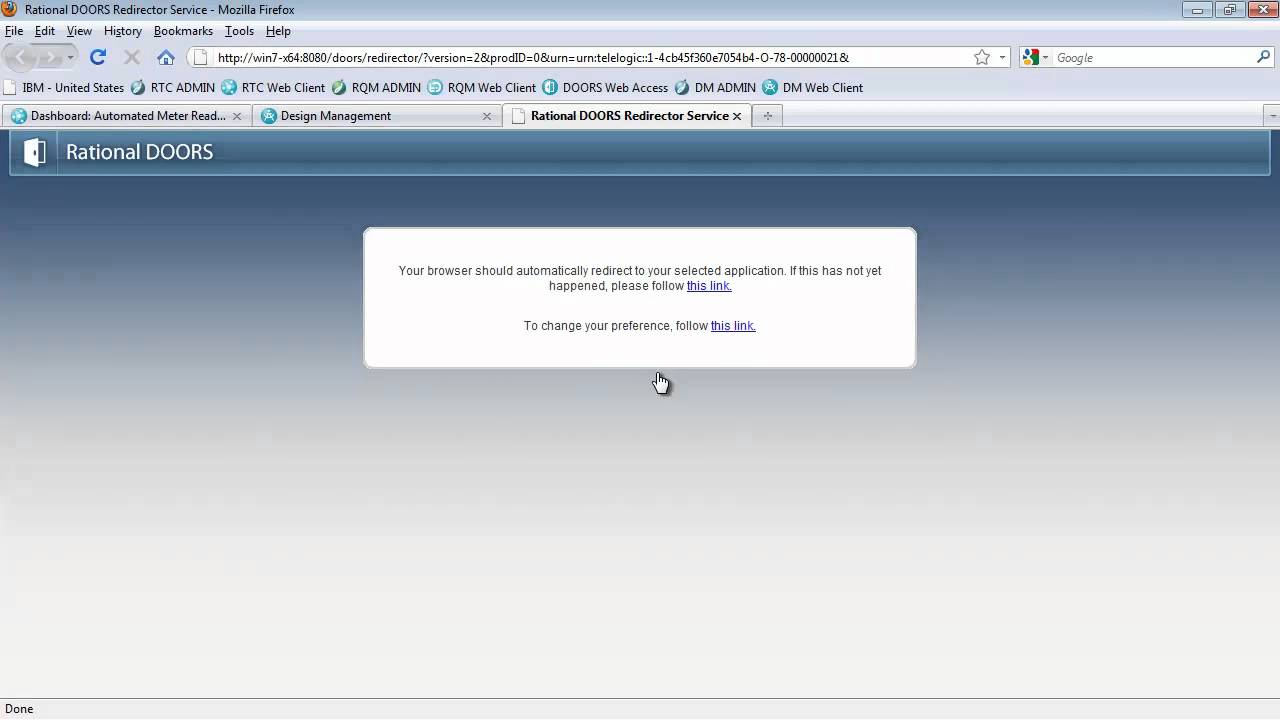1280x720 pixels.
Task: Open a new tab with plus button
Action: point(768,116)
